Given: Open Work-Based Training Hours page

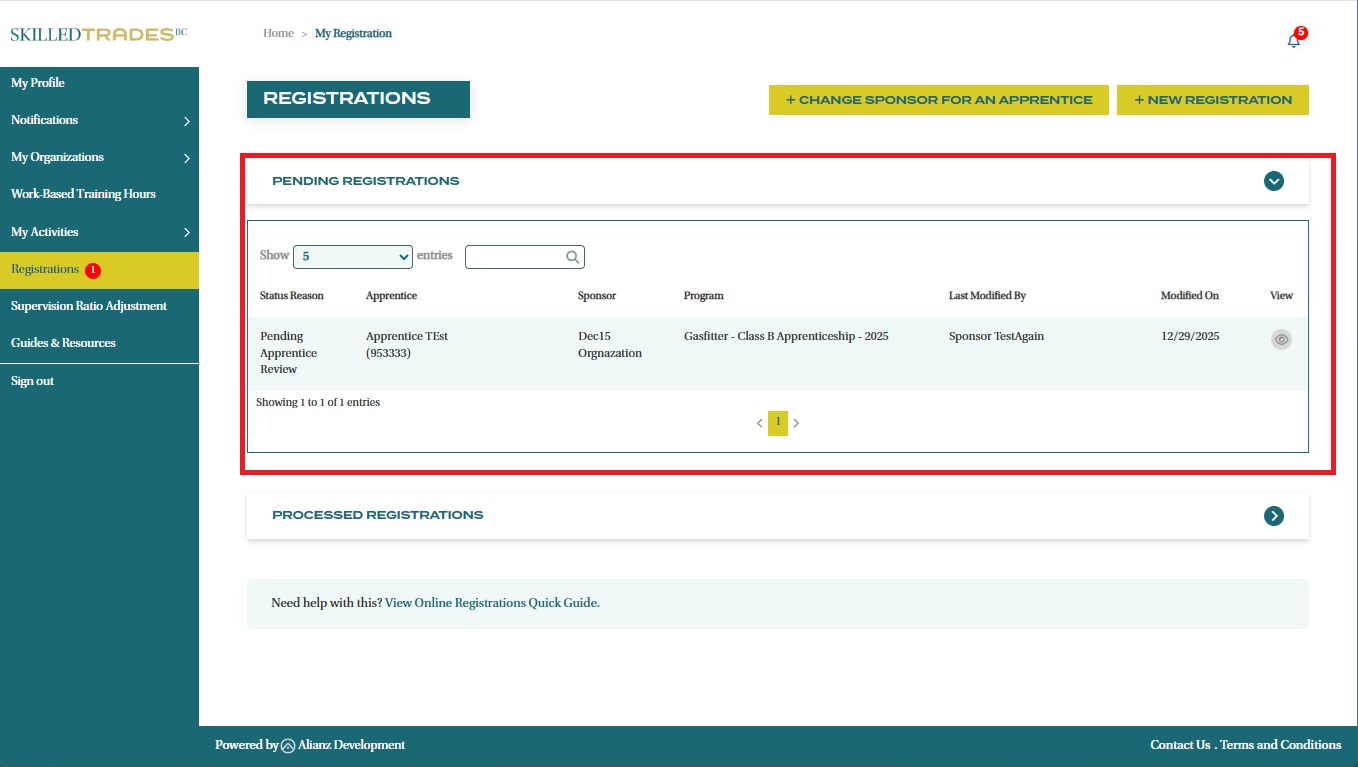Looking at the screenshot, I should pyautogui.click(x=83, y=194).
